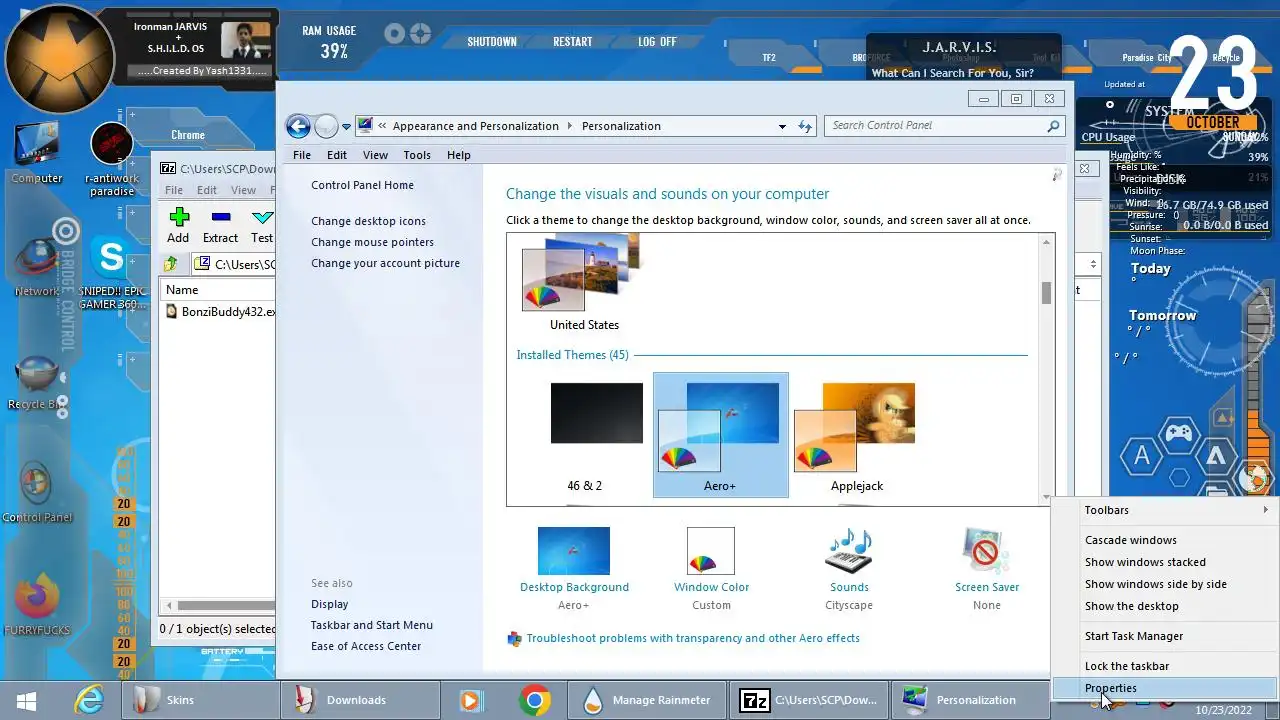Screen dimensions: 1280x720
Task: Select the Applejack theme
Action: [857, 436]
